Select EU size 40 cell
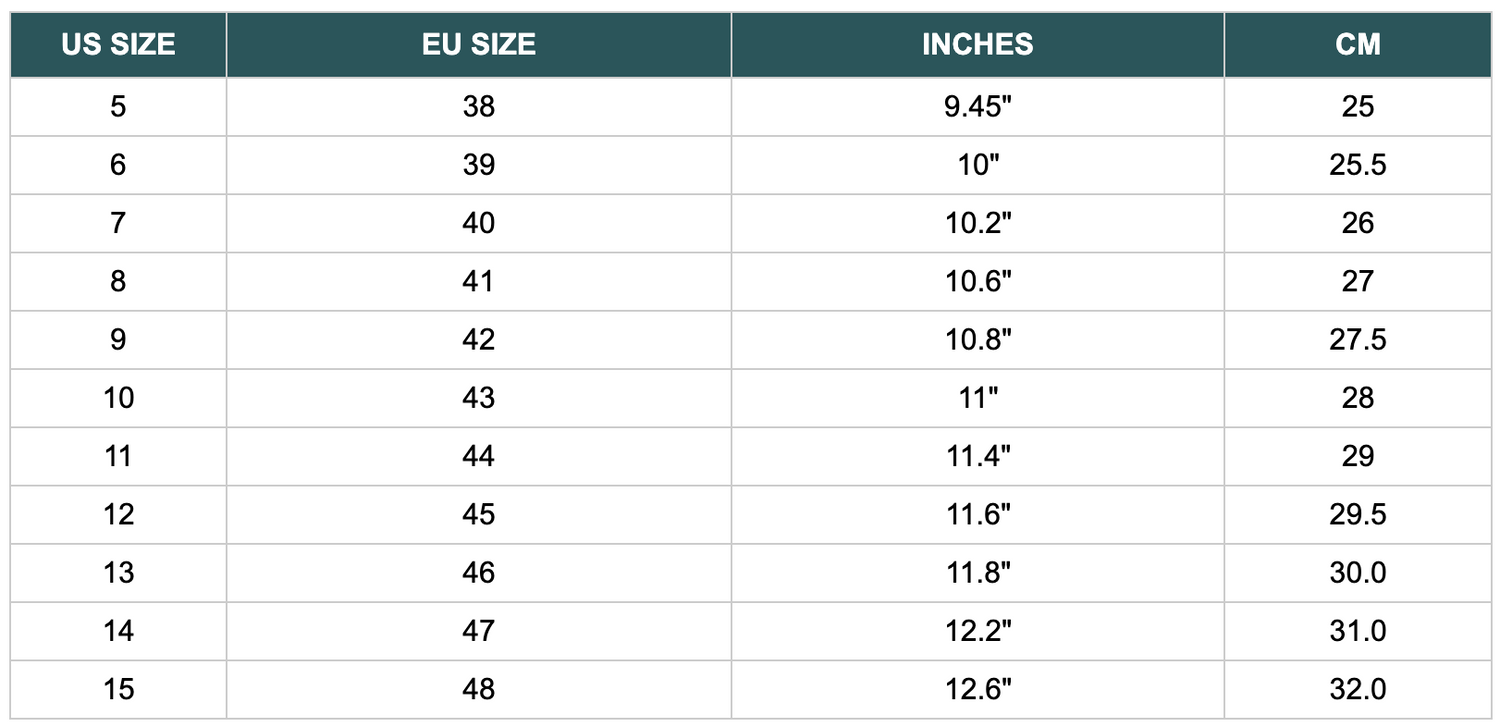 (x=479, y=222)
